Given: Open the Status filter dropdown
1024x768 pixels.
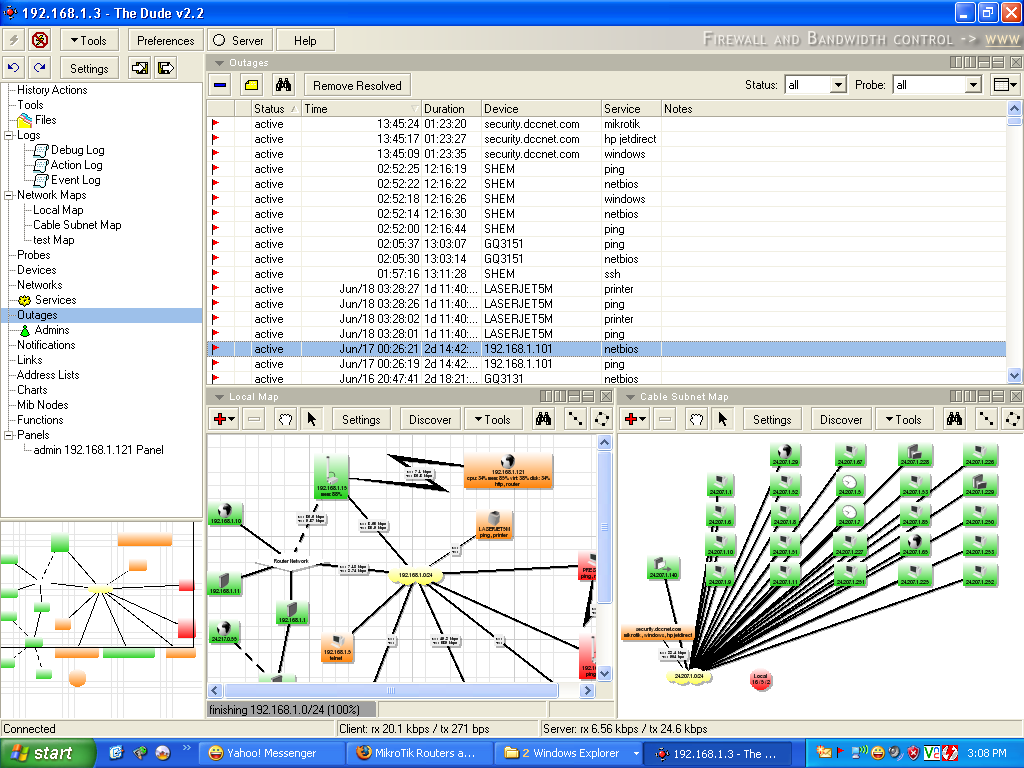Looking at the screenshot, I should (838, 85).
